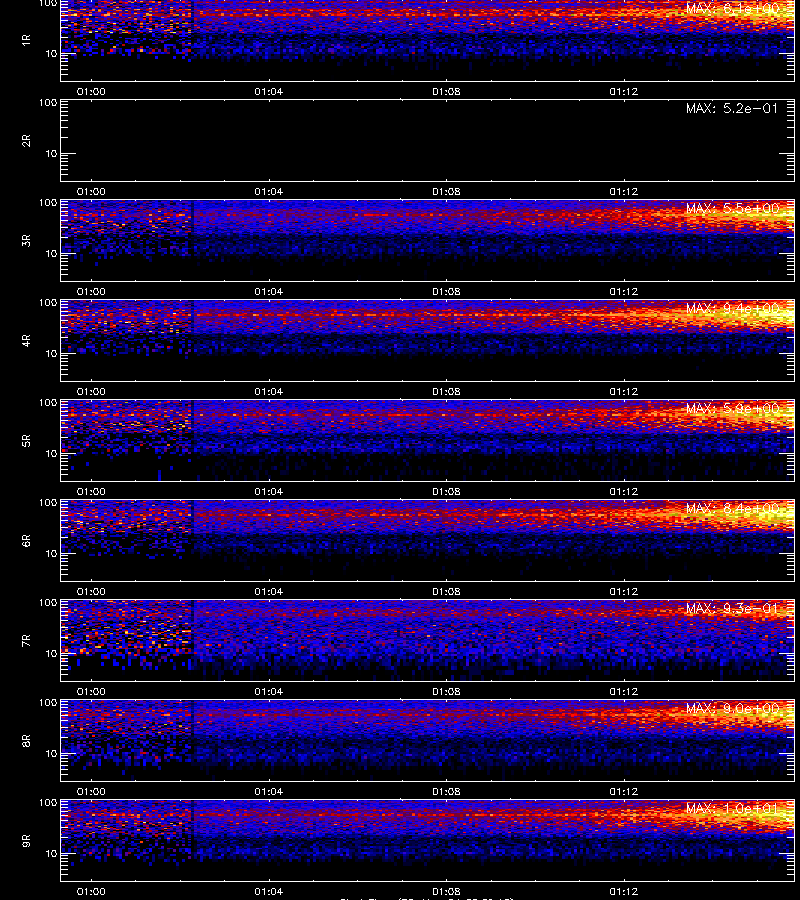Click the 100 y-axis label of panel 7R
The height and width of the screenshot is (900, 800).
click(x=48, y=603)
